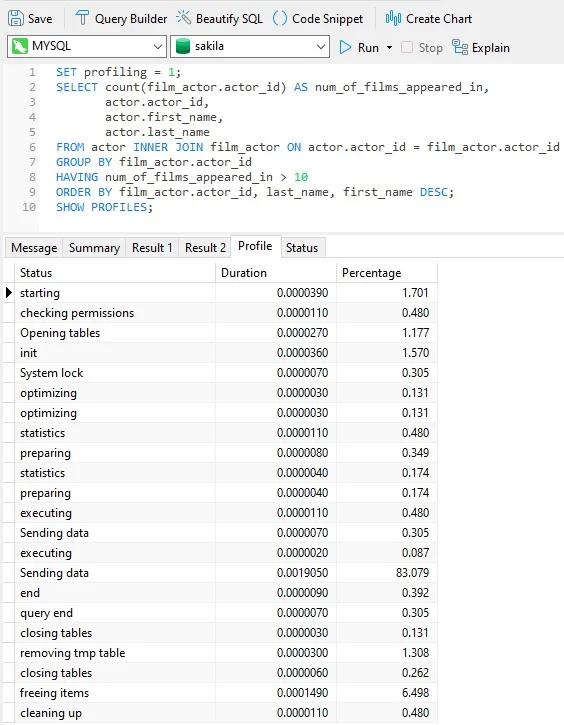Sort by the Status column header
Screen dimensions: 564x725
click(115, 273)
